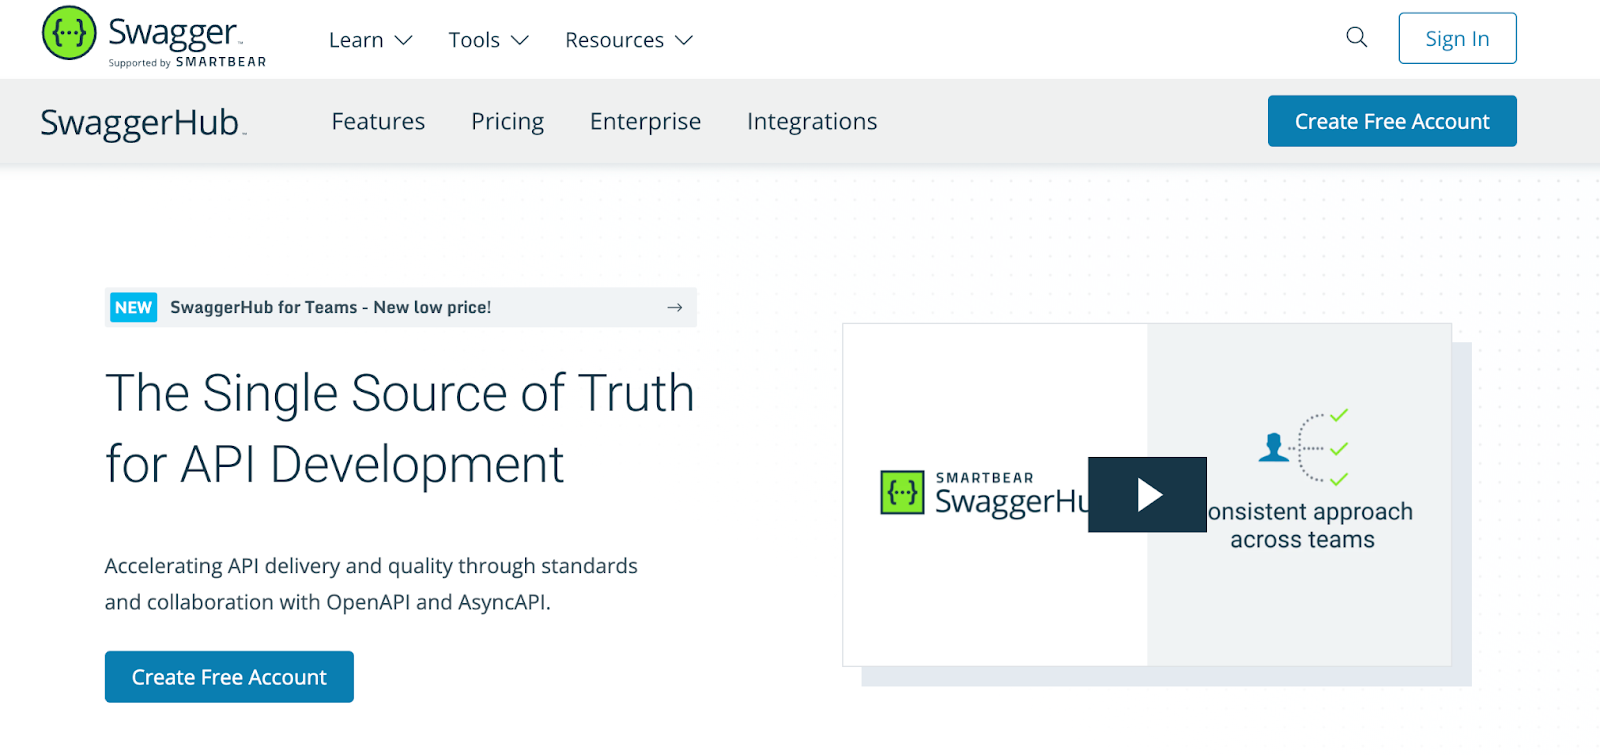Click the Swagger logo icon
The height and width of the screenshot is (756, 1600).
click(69, 33)
